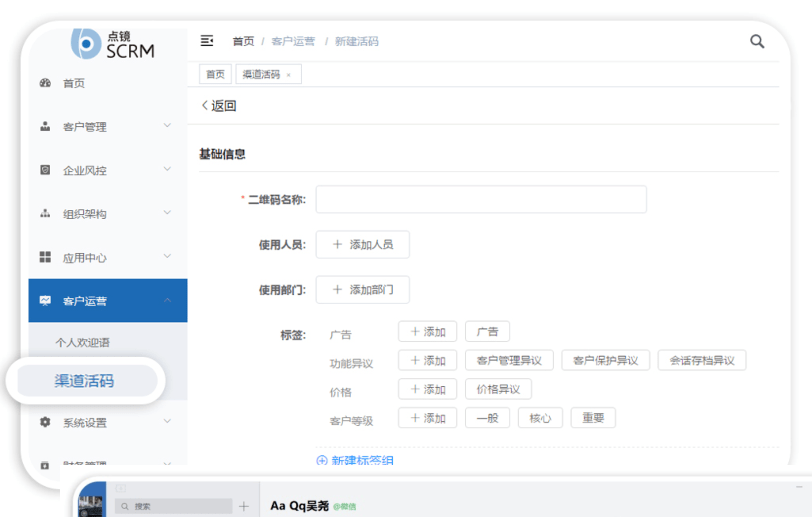The width and height of the screenshot is (812, 517).
Task: Toggle the 一般 tag chip
Action: [487, 418]
